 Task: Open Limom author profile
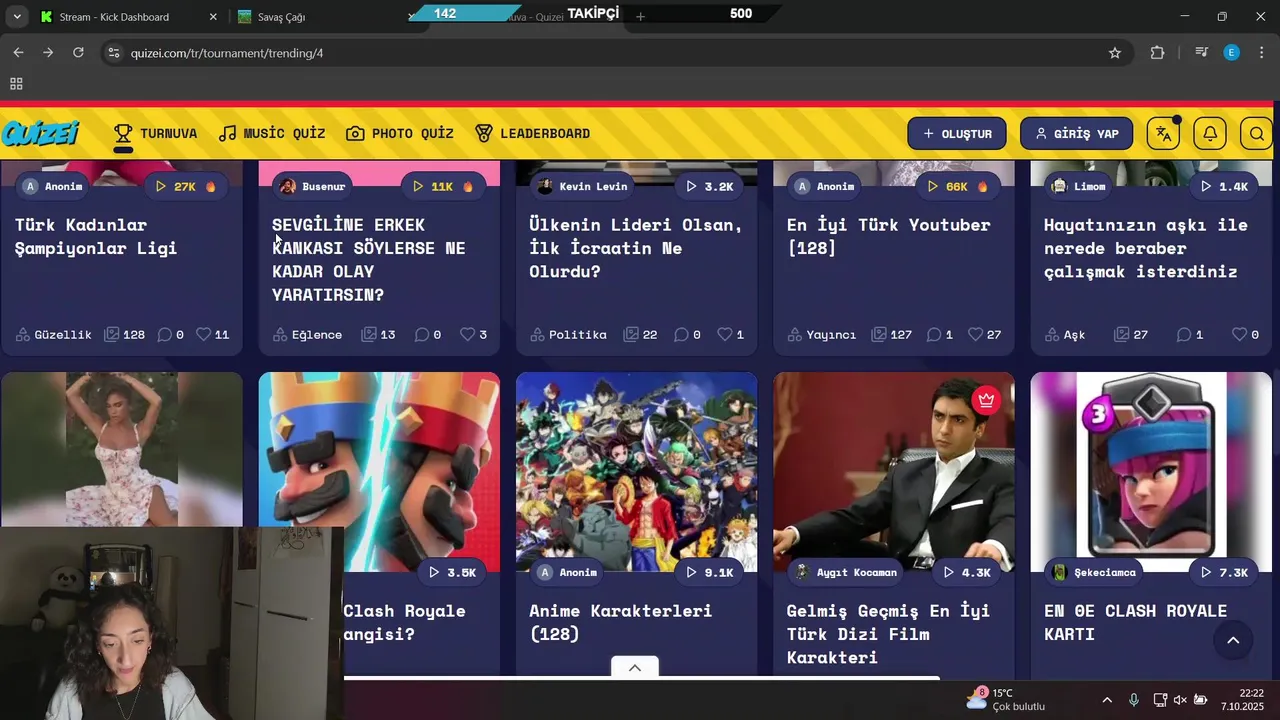tap(1080, 186)
